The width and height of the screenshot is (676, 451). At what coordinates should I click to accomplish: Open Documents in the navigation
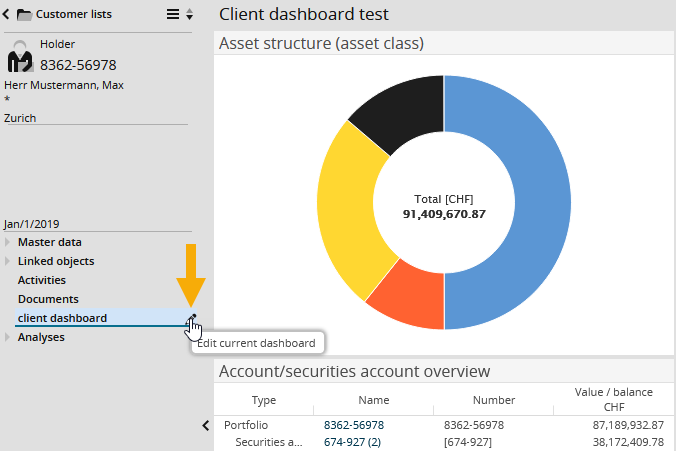pos(48,299)
